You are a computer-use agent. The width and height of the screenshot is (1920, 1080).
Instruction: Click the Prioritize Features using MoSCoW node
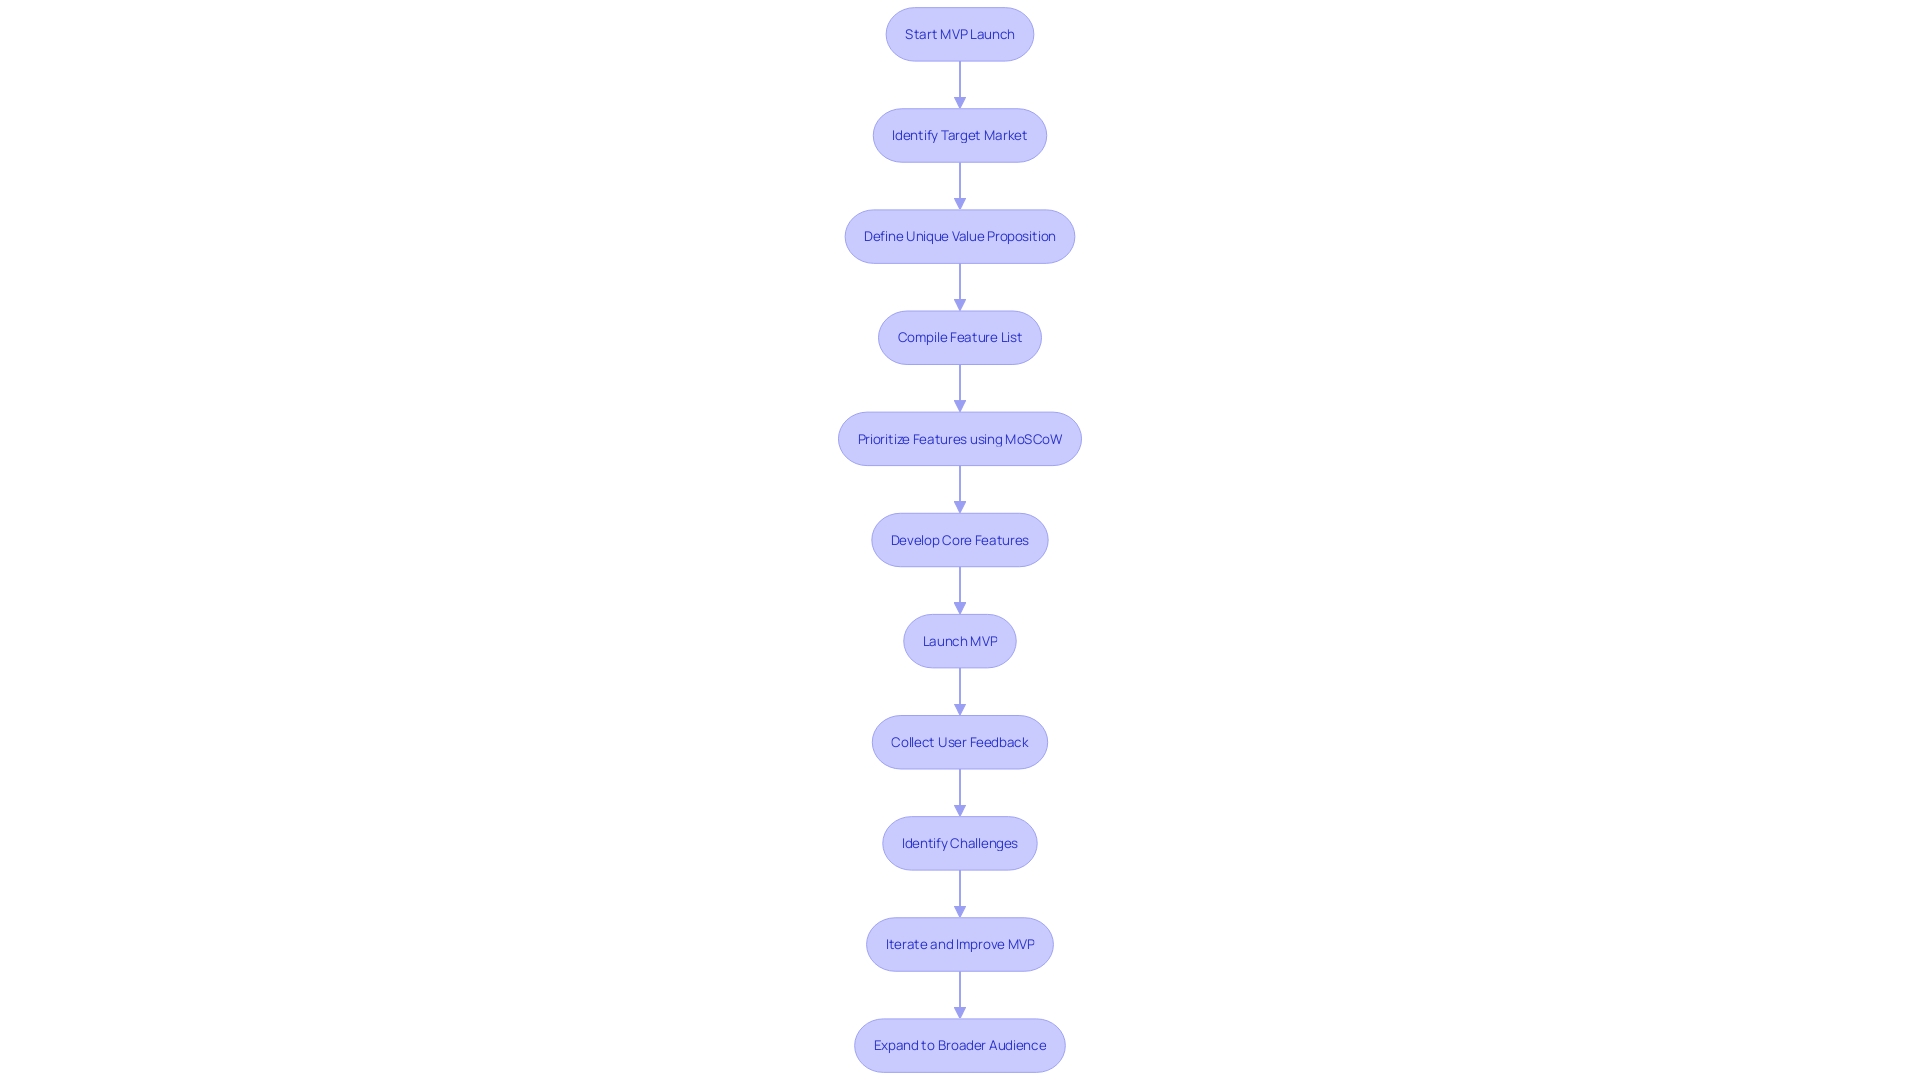pyautogui.click(x=960, y=438)
